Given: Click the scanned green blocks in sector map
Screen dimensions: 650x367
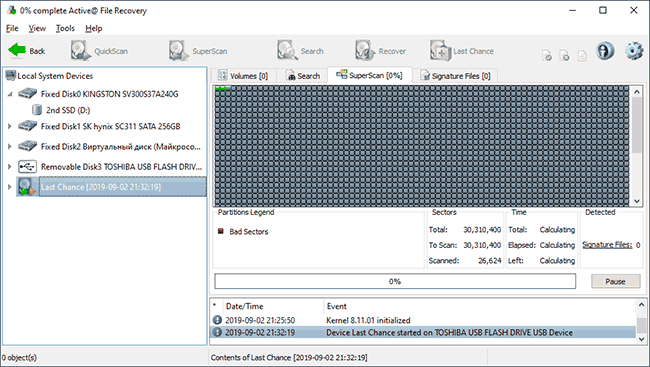Looking at the screenshot, I should (x=220, y=88).
